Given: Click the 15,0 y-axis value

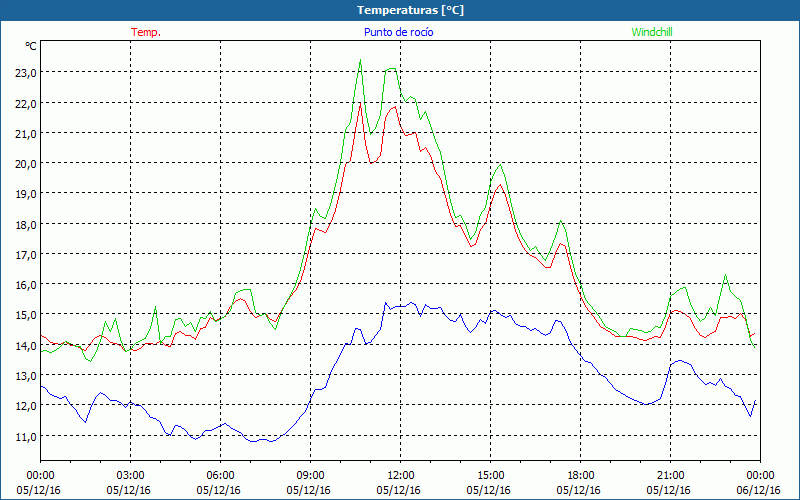Looking at the screenshot, I should click(26, 315).
